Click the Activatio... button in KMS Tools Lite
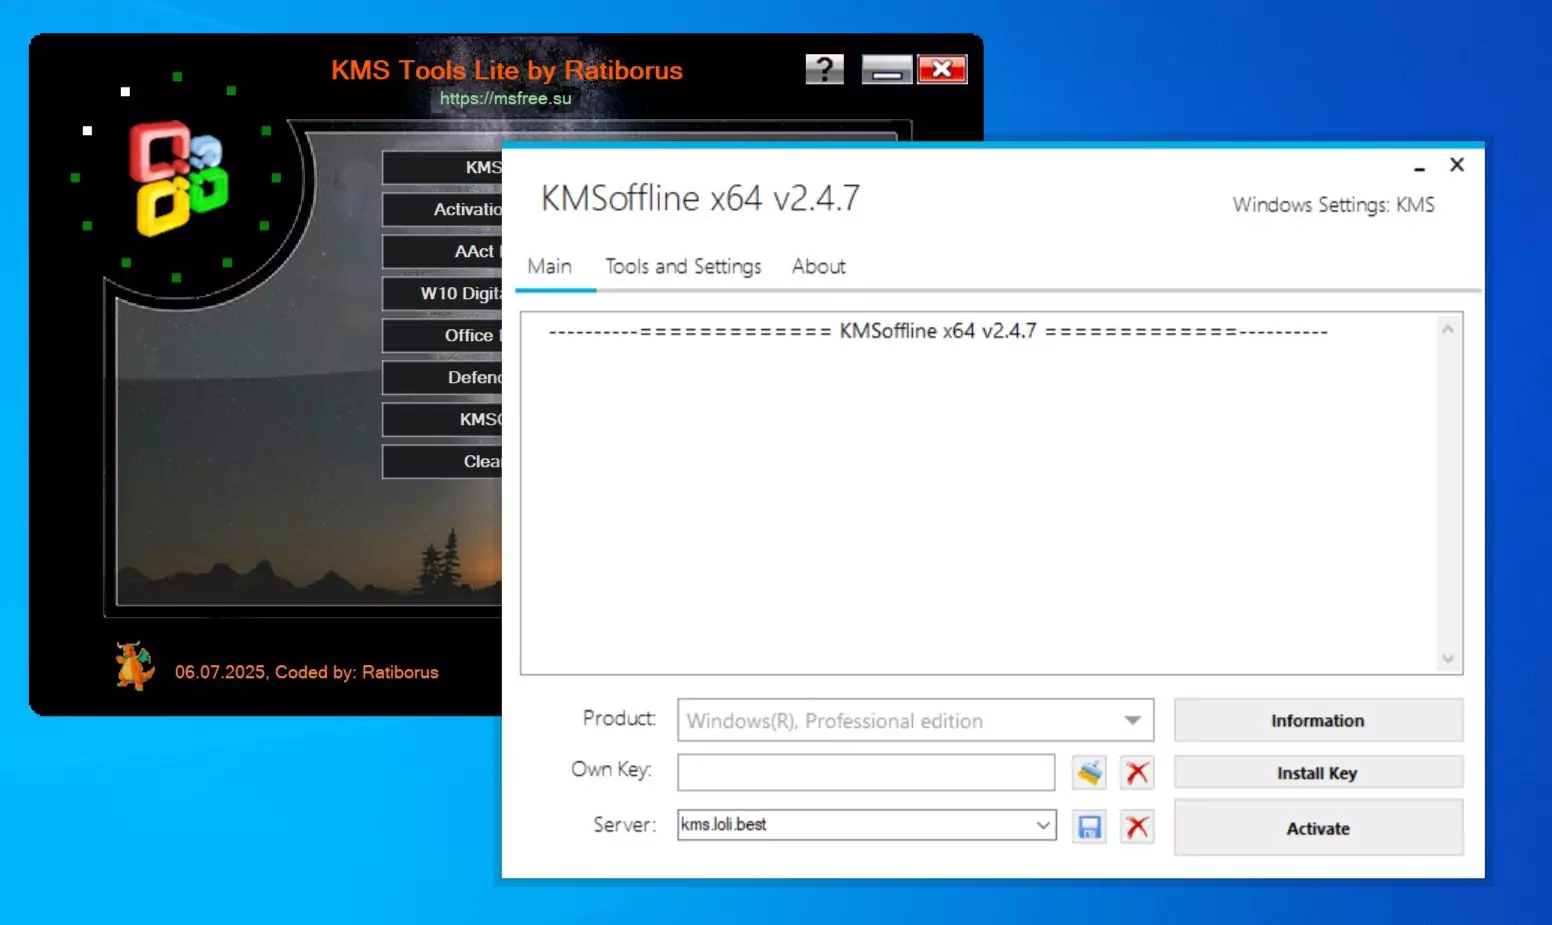1552x925 pixels. [442, 209]
